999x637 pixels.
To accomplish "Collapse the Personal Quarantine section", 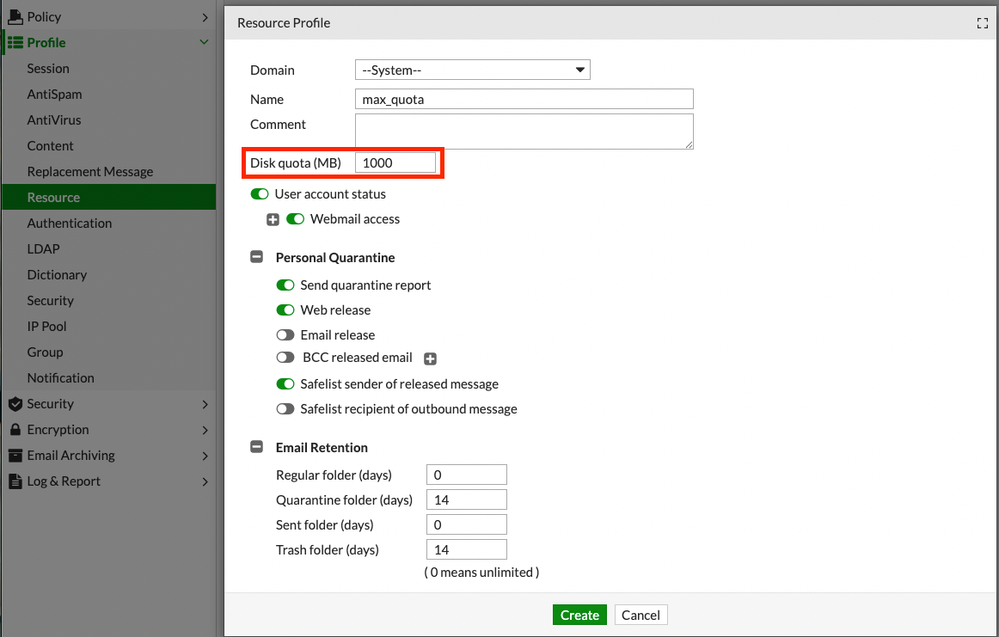I will tap(256, 258).
